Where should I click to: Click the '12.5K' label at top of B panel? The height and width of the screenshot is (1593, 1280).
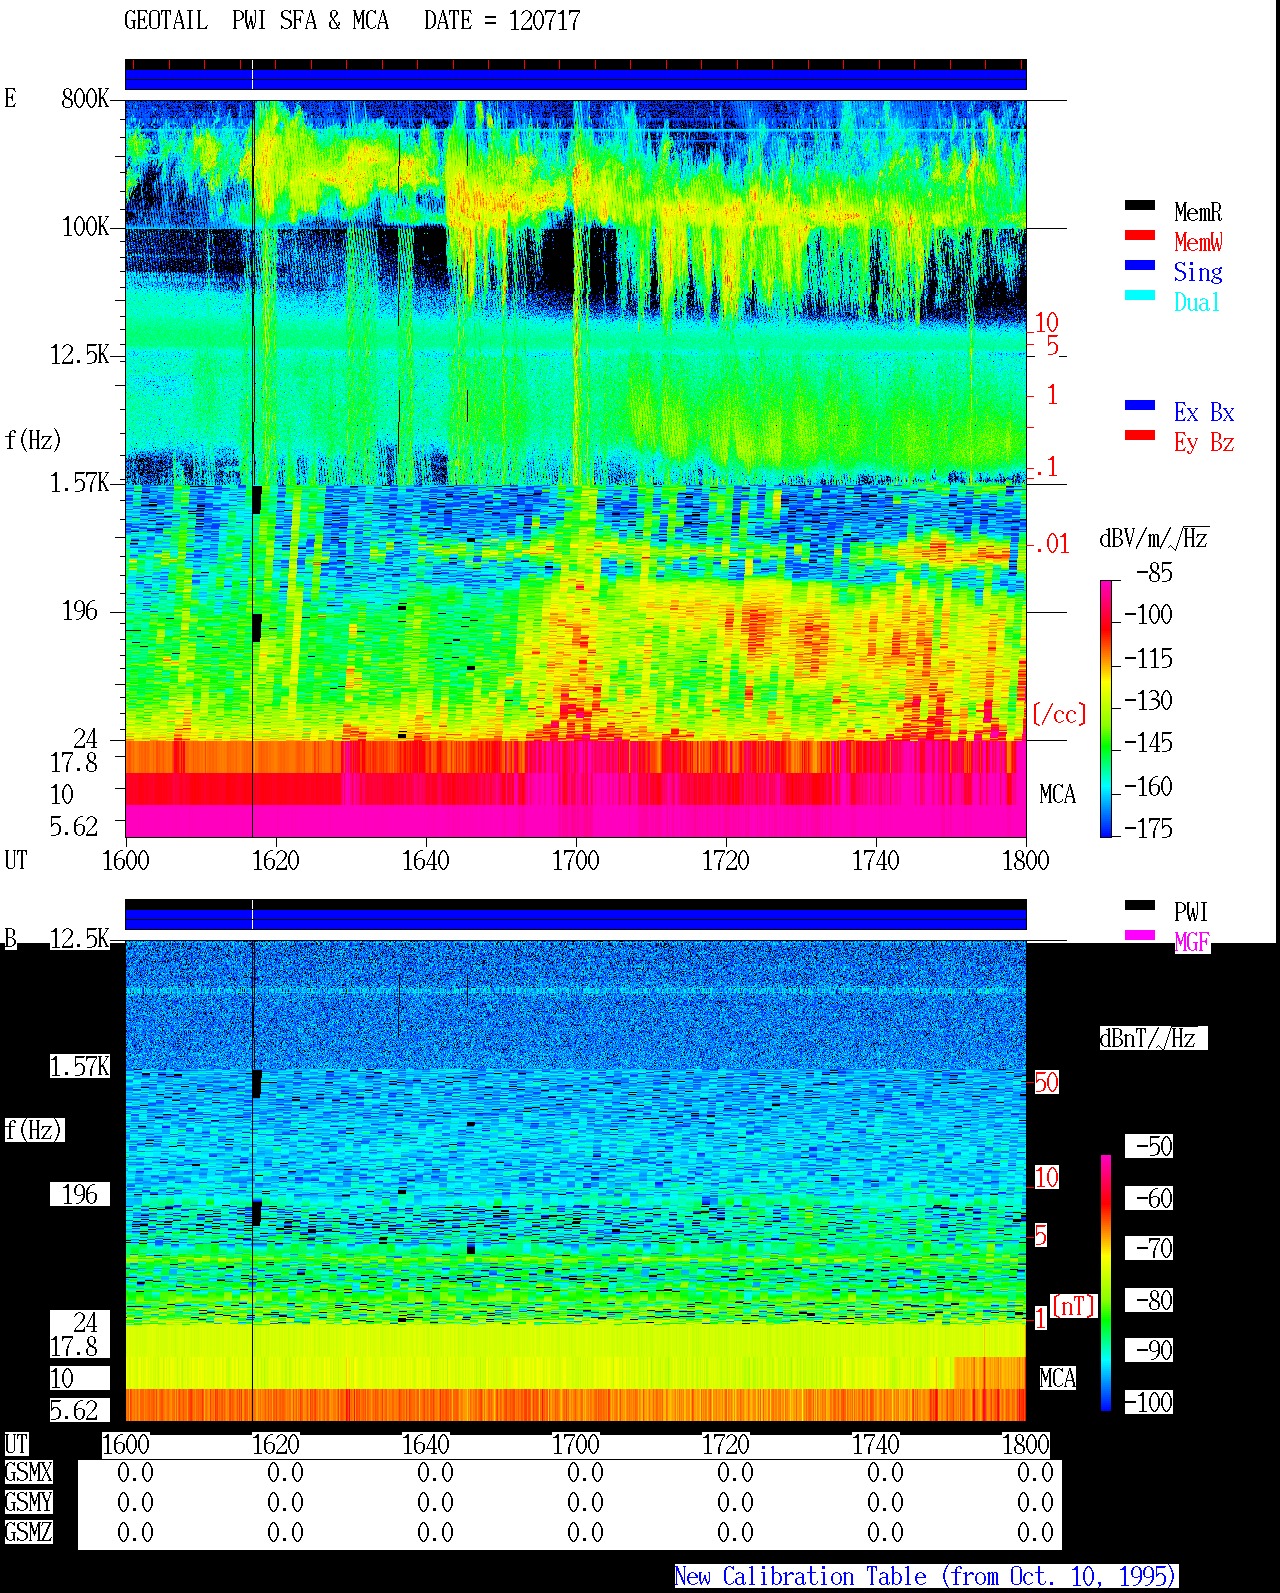(x=79, y=938)
